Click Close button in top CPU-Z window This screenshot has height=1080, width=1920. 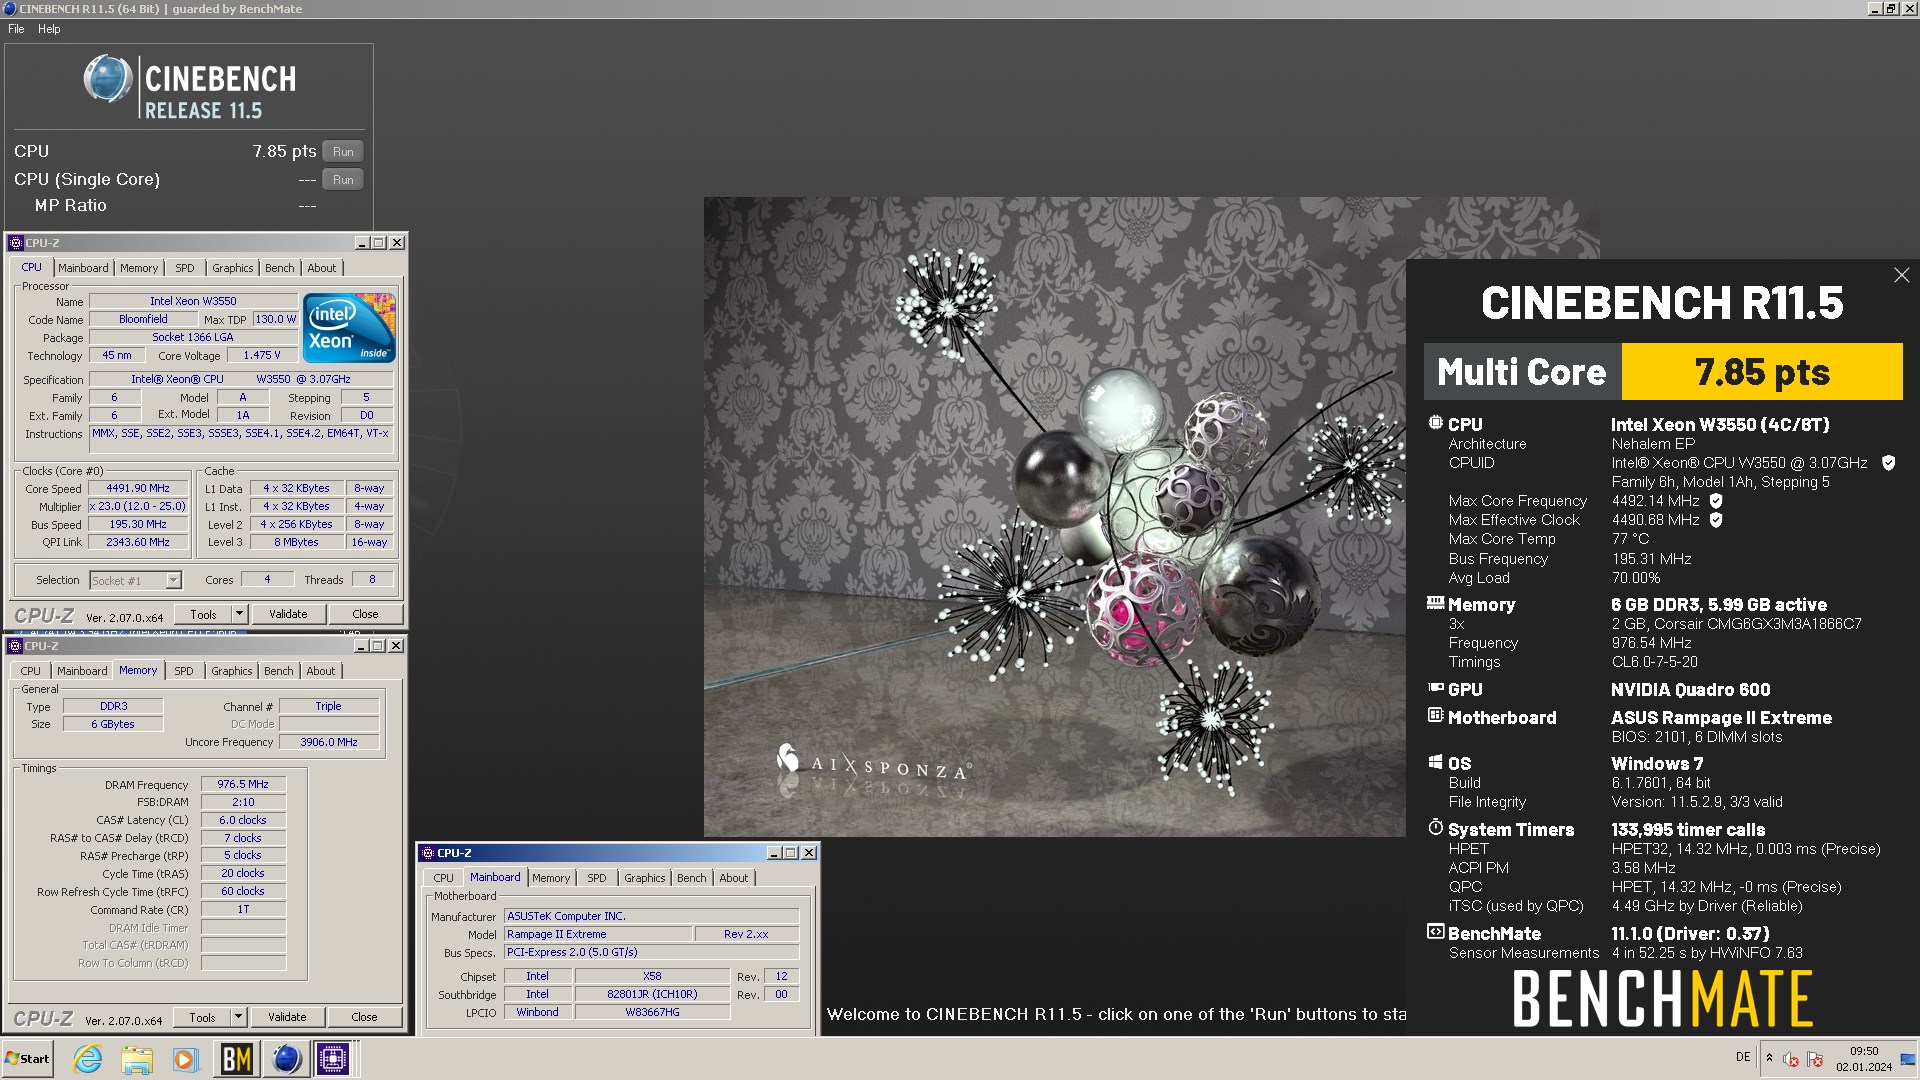pos(365,614)
